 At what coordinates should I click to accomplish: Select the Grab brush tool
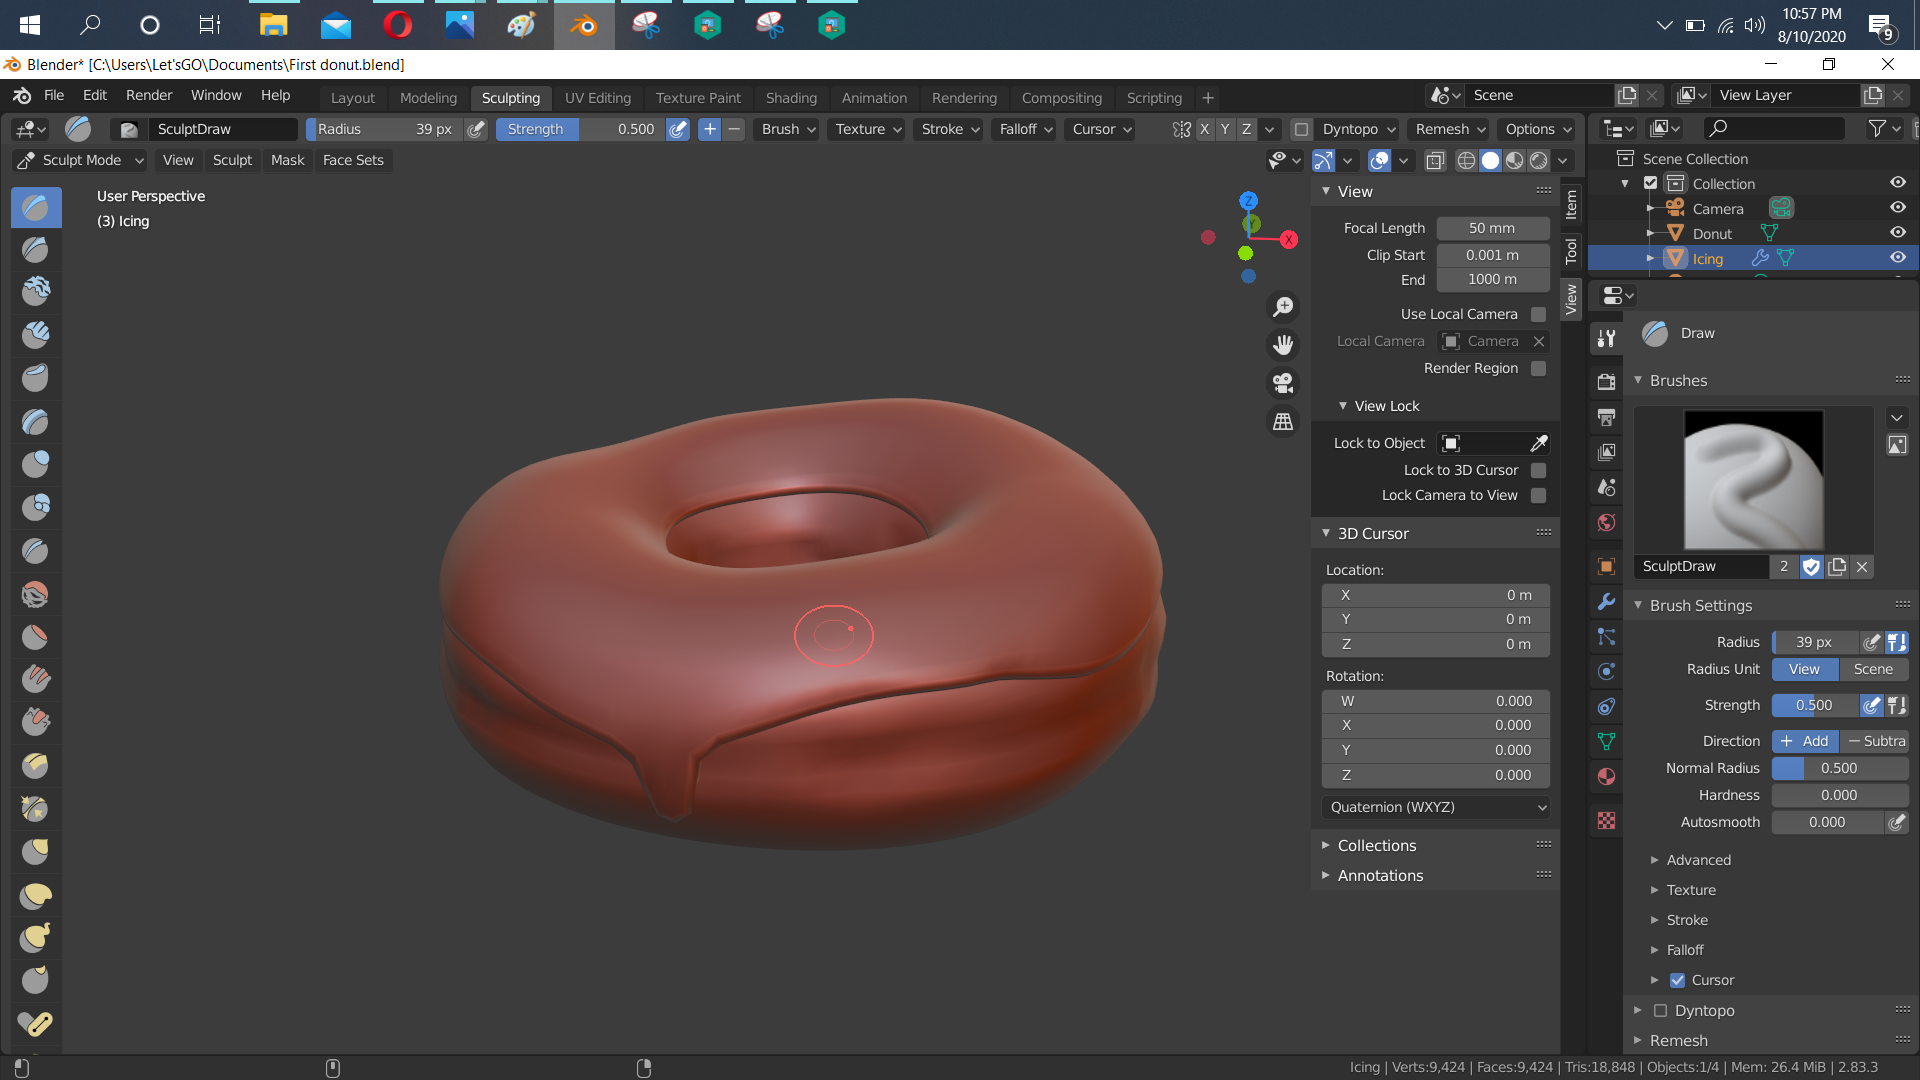tap(36, 852)
